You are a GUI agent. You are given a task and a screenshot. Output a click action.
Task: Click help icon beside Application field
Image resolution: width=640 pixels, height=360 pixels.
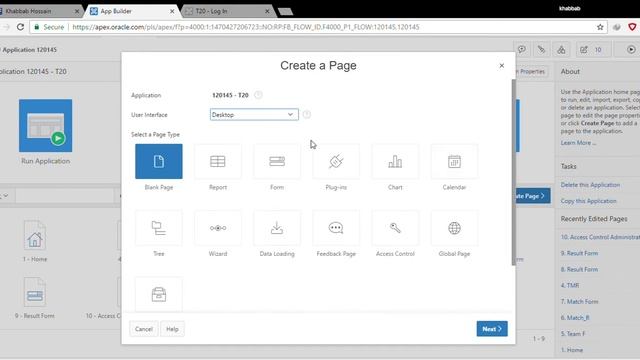[x=258, y=95]
